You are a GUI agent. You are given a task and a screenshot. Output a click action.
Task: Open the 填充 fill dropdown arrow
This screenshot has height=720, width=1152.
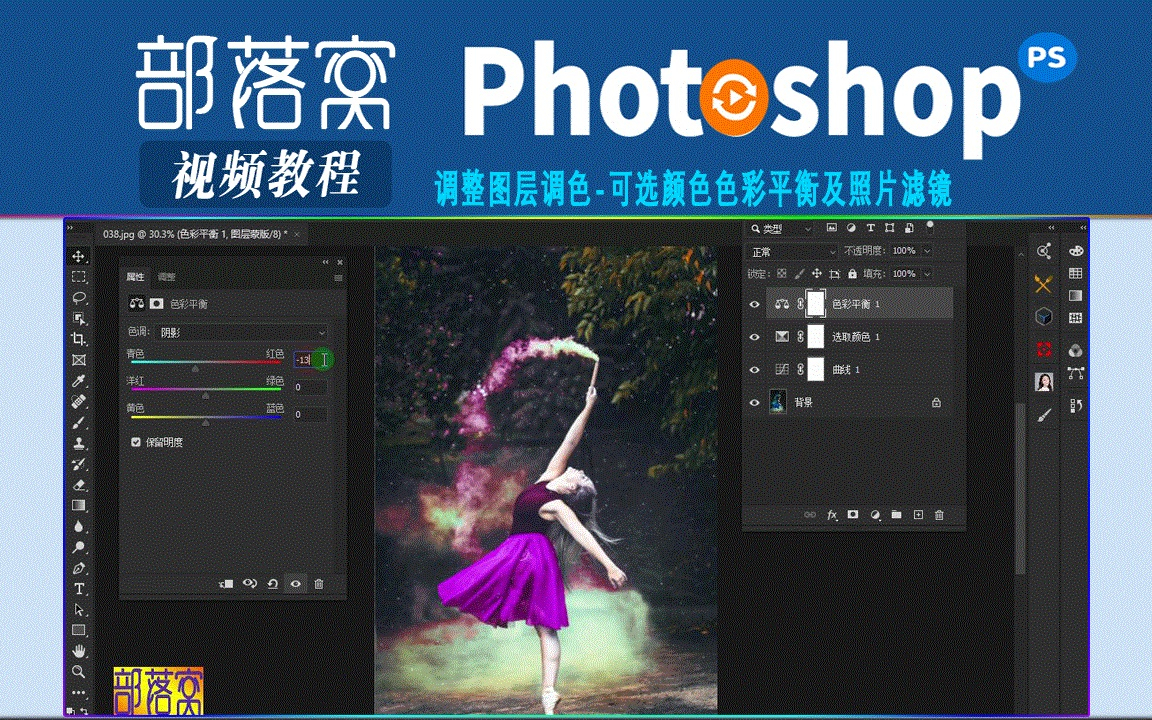point(926,274)
